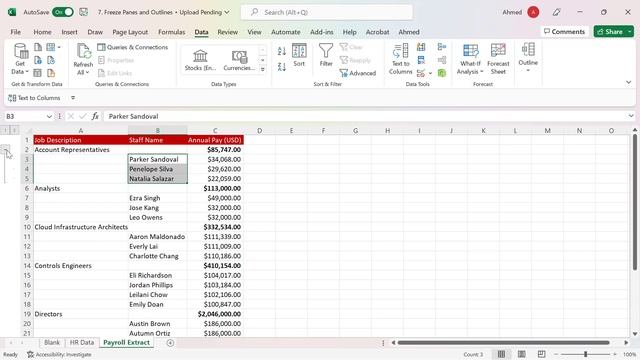The width and height of the screenshot is (640, 360).
Task: Click the Advanced filter button
Action: pos(358,73)
